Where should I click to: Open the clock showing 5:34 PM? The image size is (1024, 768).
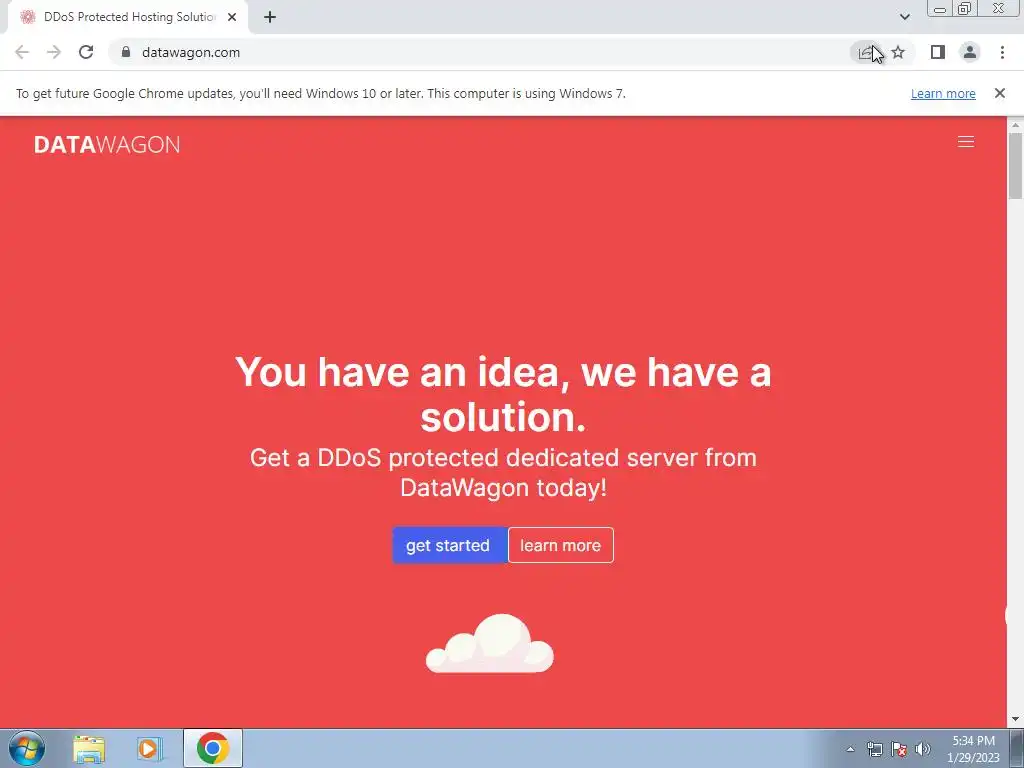(x=973, y=749)
